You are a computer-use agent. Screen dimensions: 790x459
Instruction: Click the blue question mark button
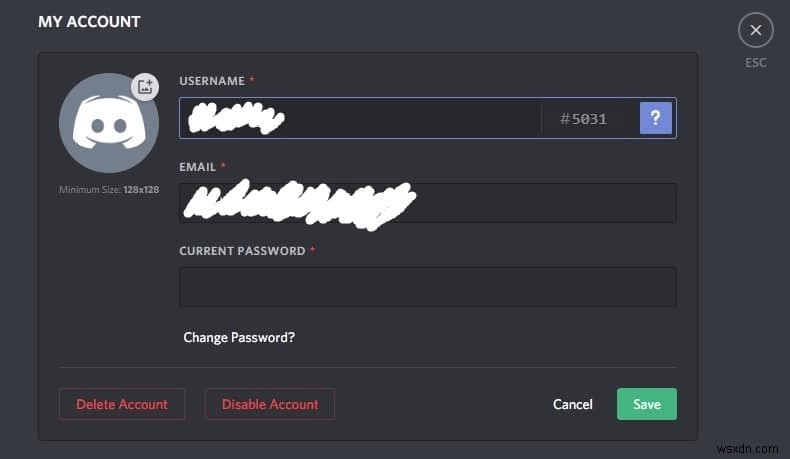click(656, 118)
